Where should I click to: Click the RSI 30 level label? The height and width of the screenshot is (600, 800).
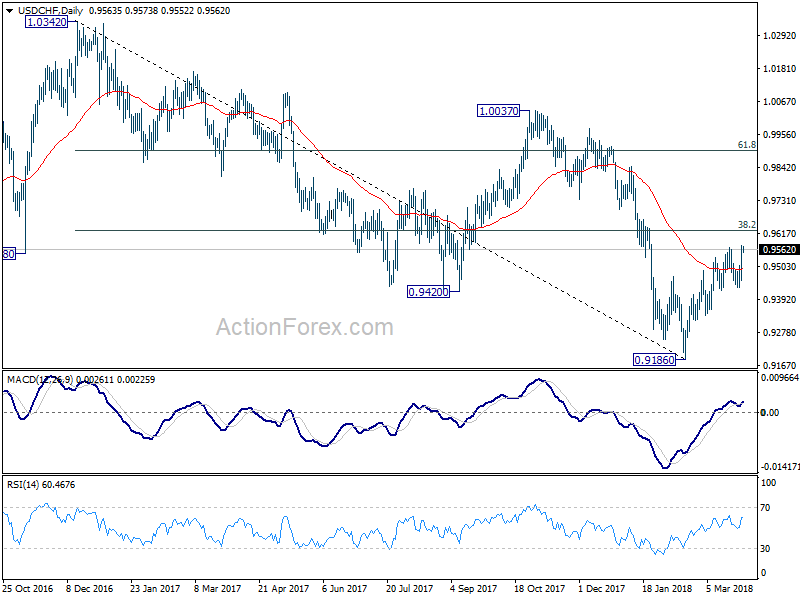coord(765,548)
